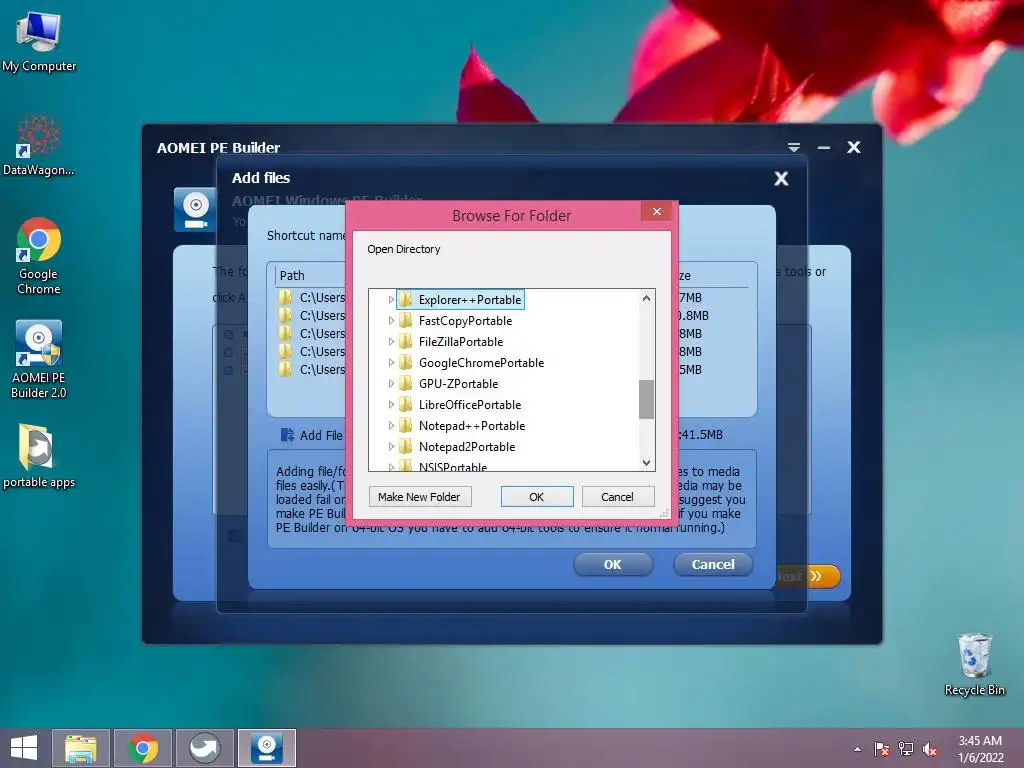Cancel the Browse For Folder dialog
The width and height of the screenshot is (1024, 768).
click(617, 497)
